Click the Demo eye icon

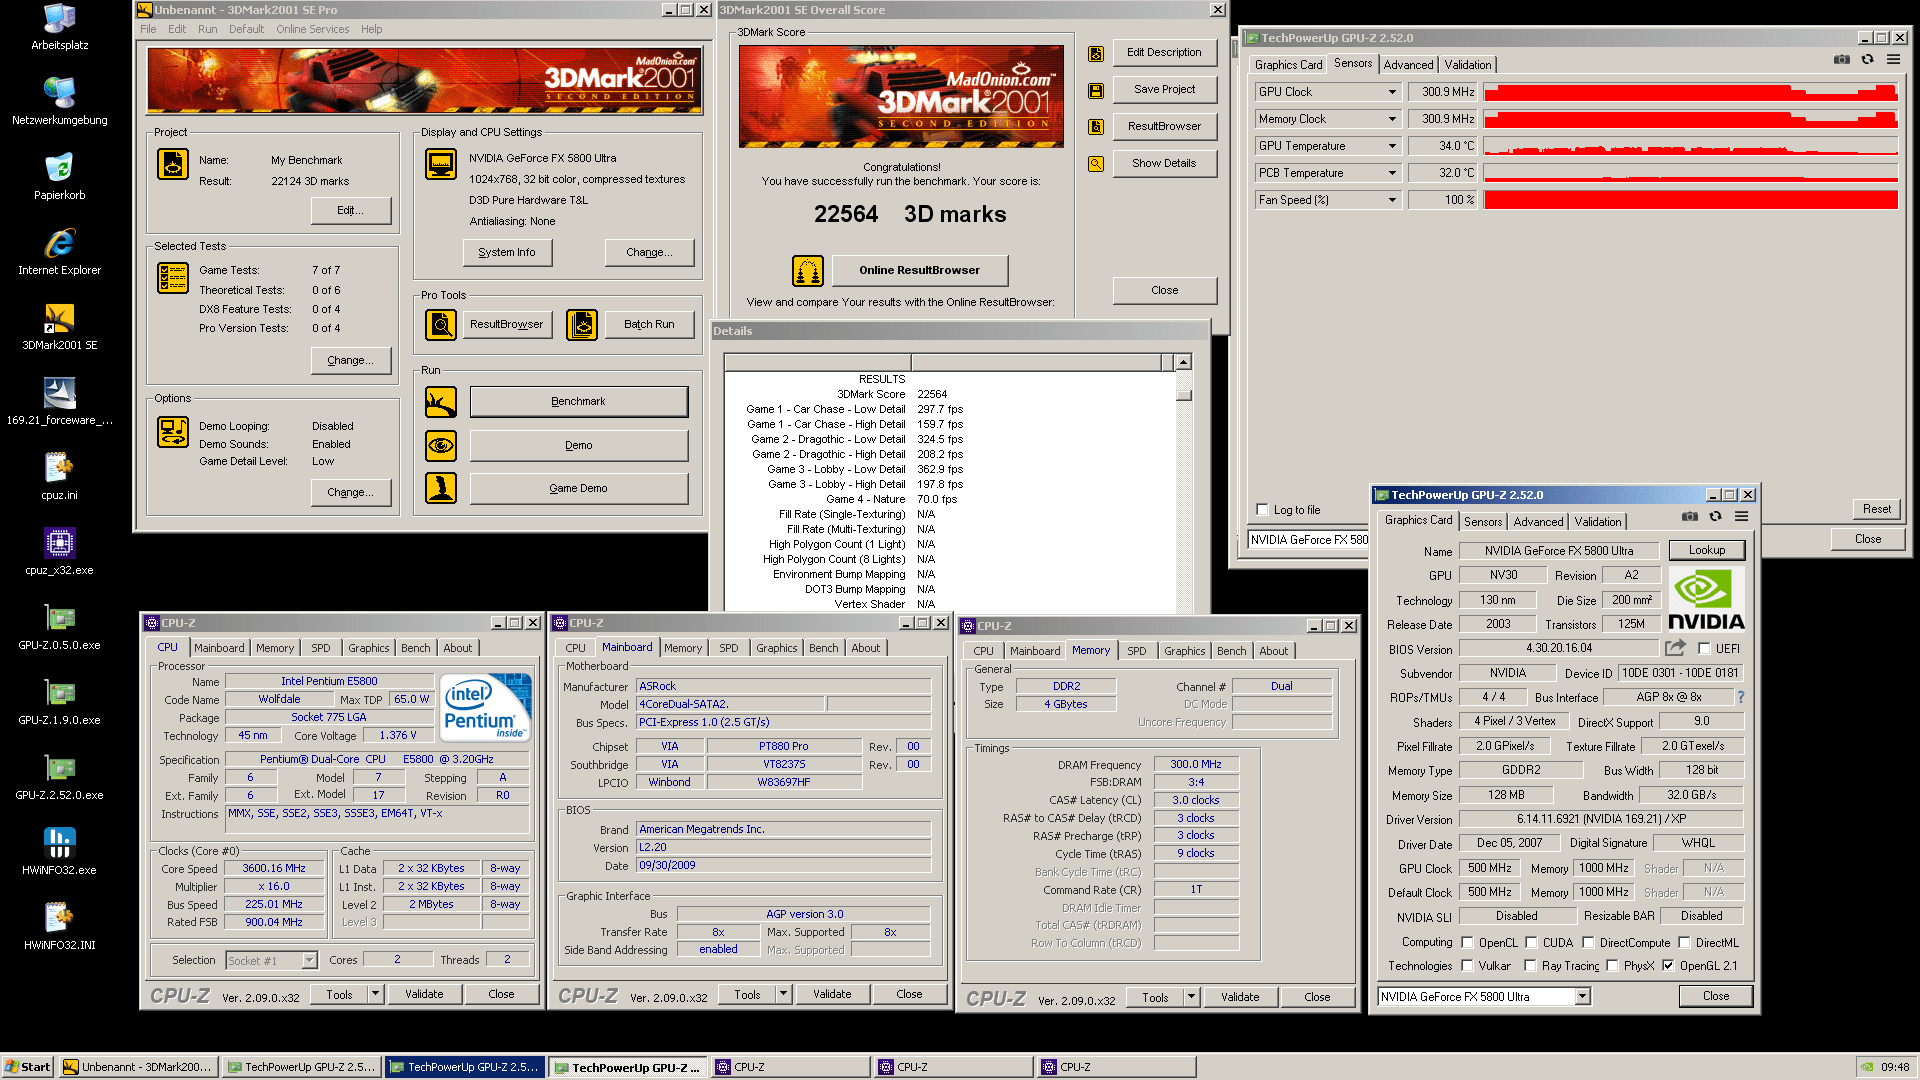(x=441, y=445)
